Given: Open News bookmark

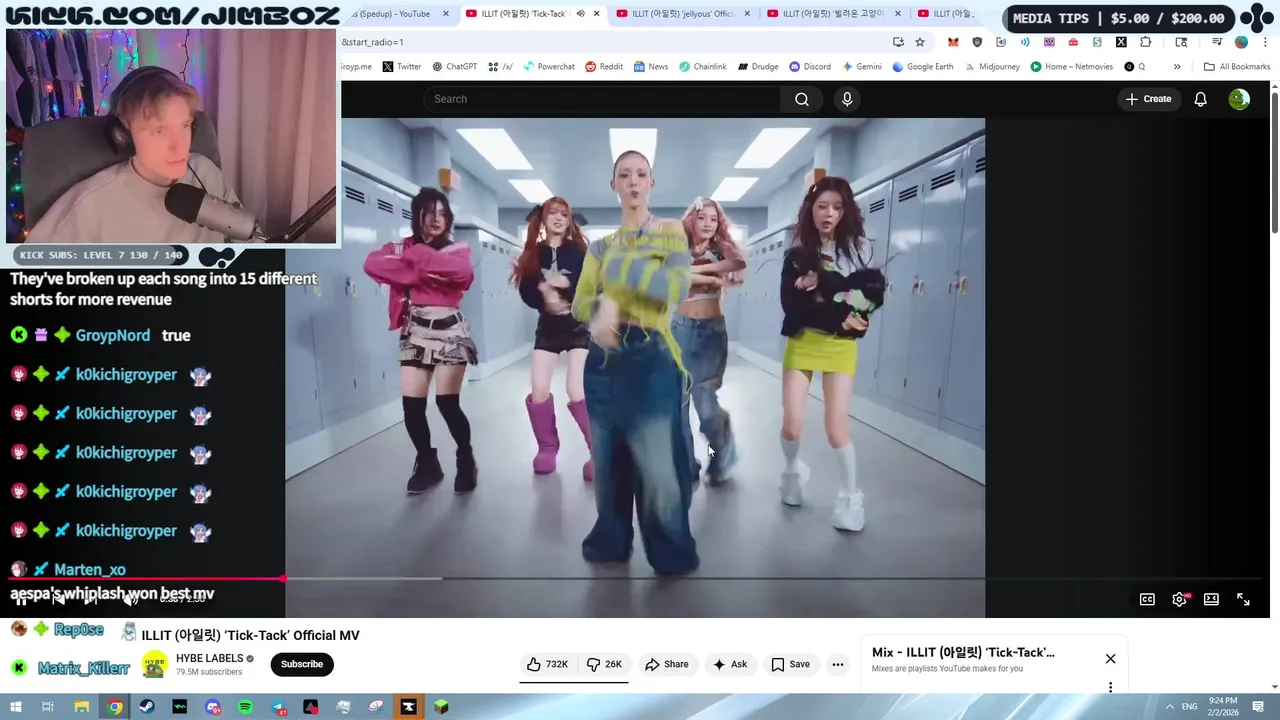Looking at the screenshot, I should coord(650,67).
